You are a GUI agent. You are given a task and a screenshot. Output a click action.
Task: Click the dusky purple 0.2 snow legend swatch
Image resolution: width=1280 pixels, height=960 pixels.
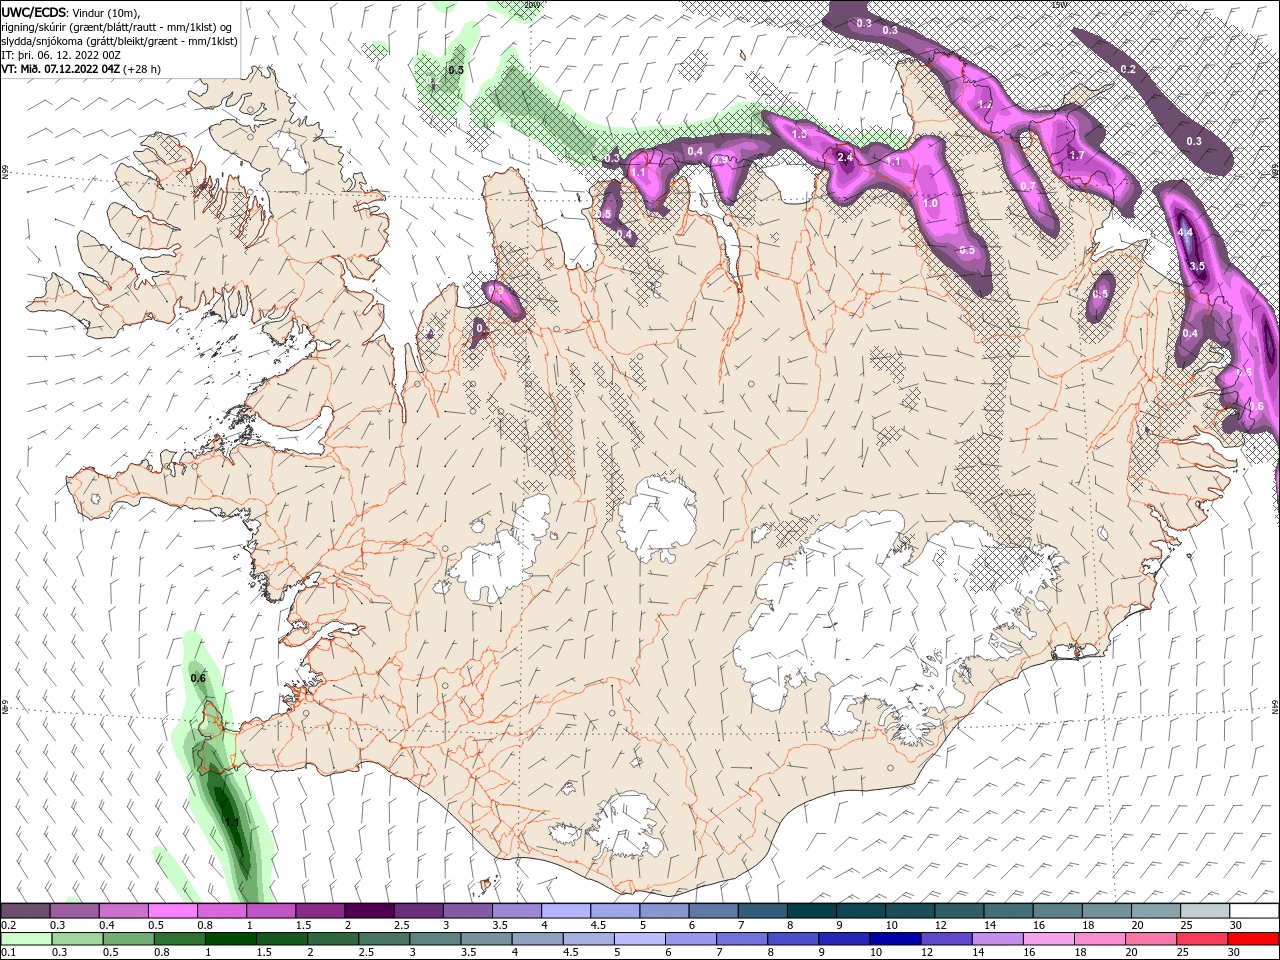[25, 911]
